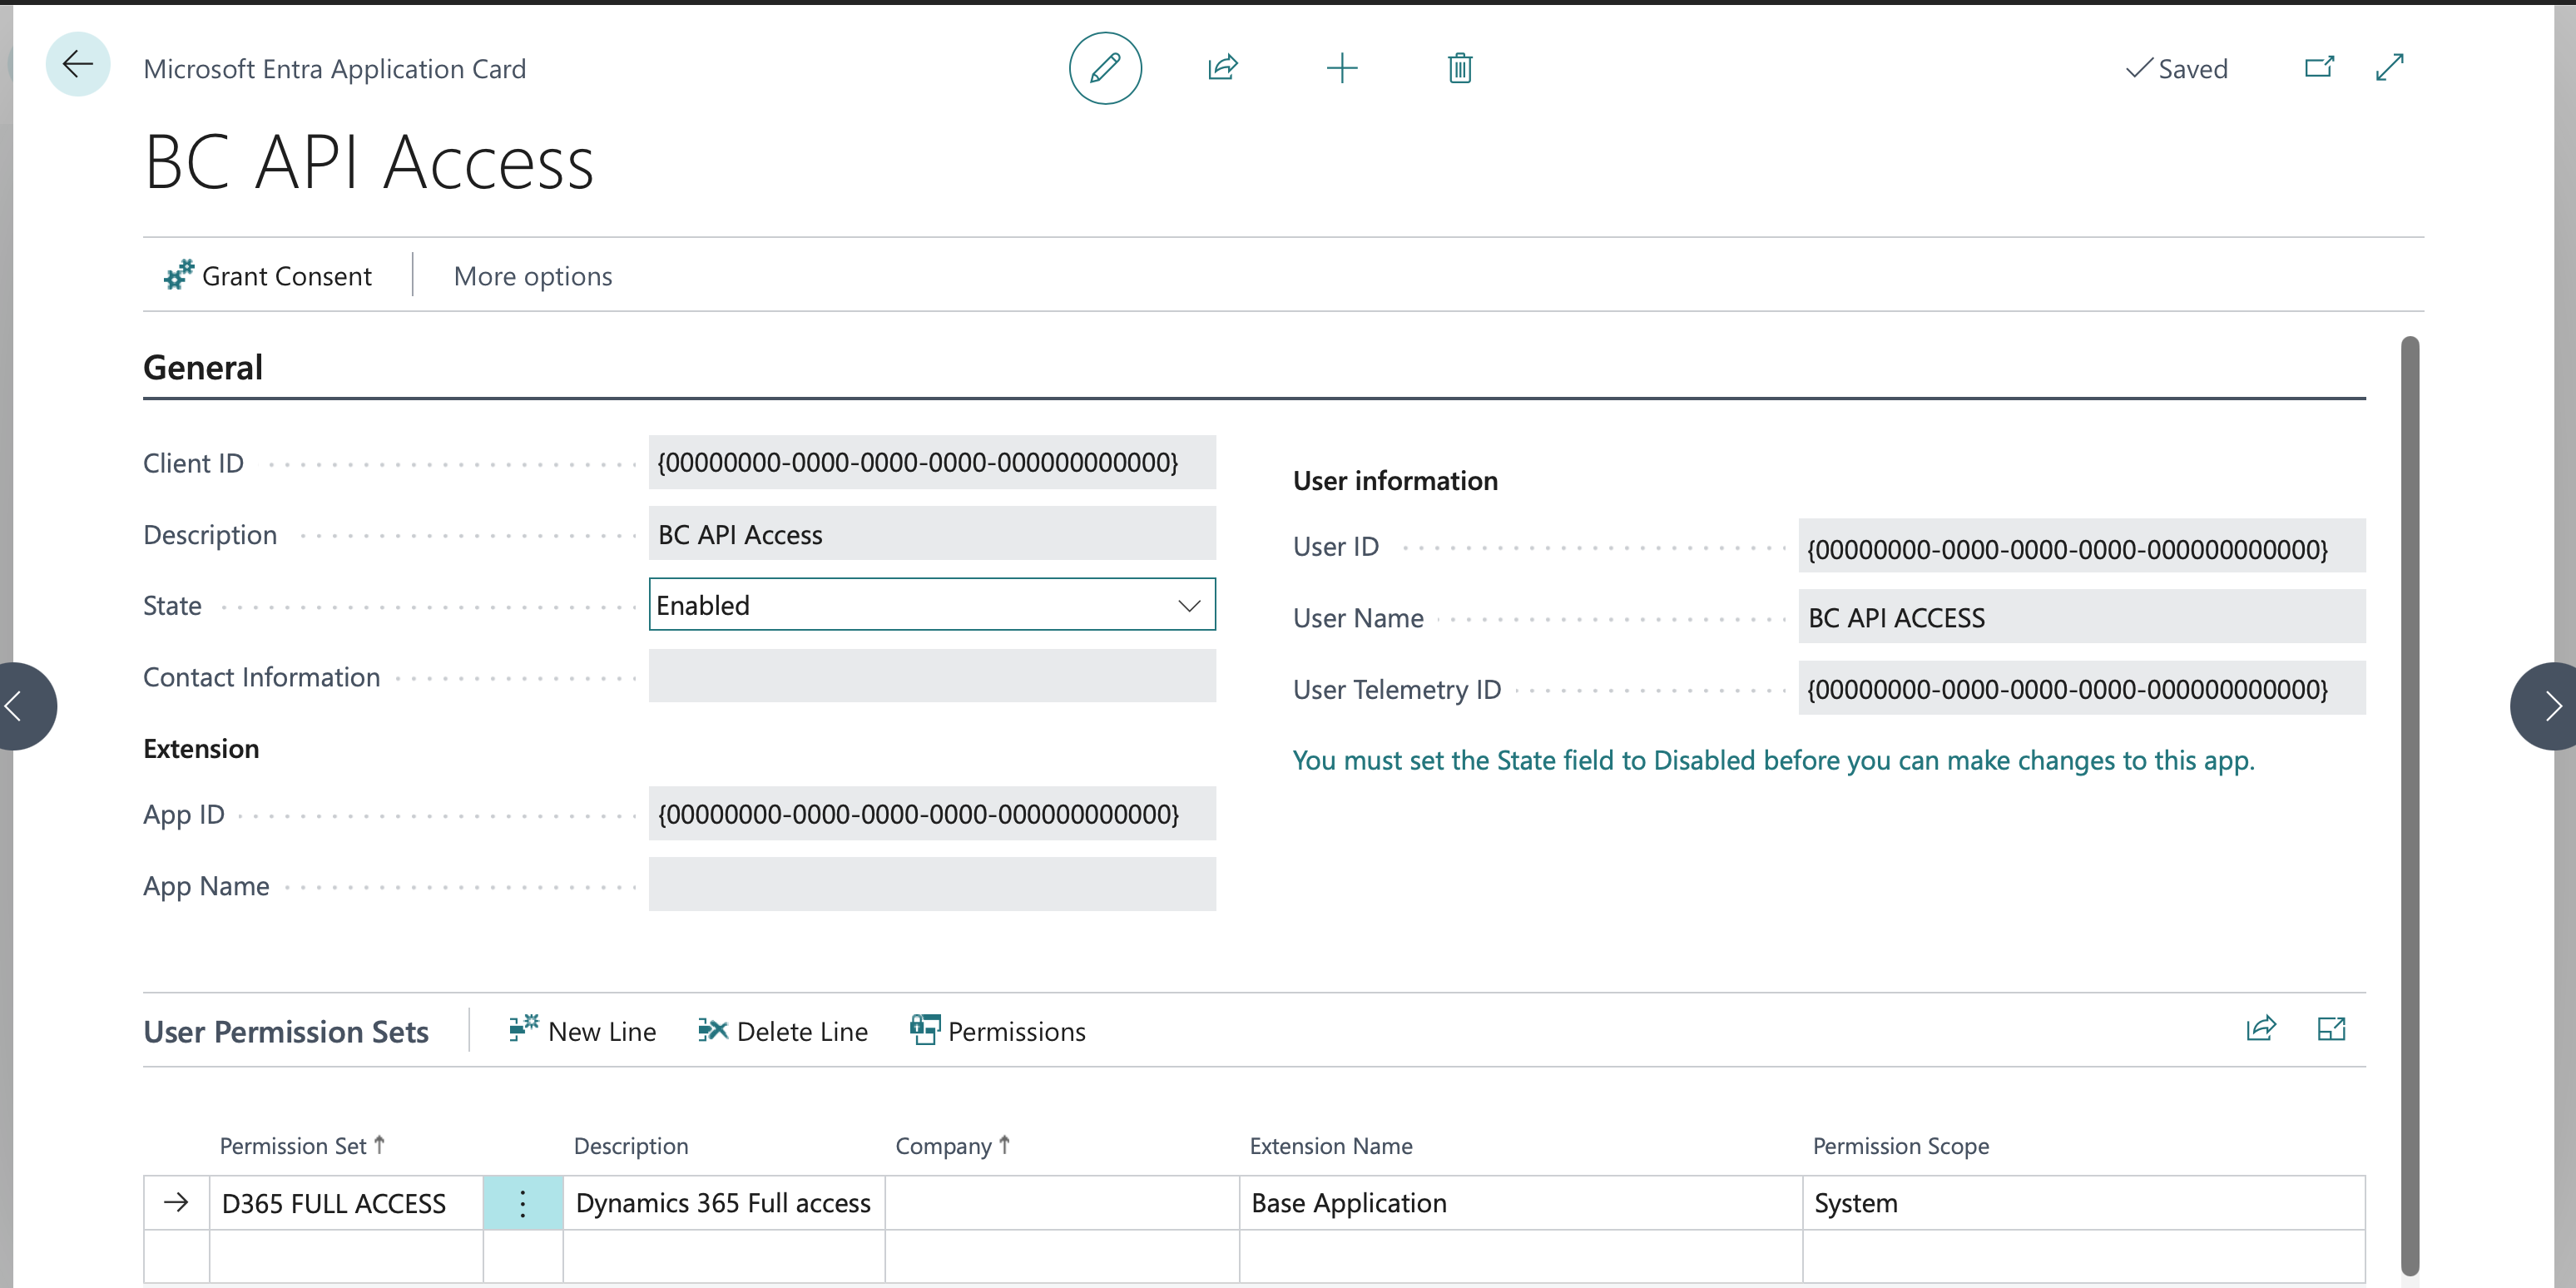Click New Line in permission sets
Image resolution: width=2576 pixels, height=1288 pixels.
pos(582,1031)
